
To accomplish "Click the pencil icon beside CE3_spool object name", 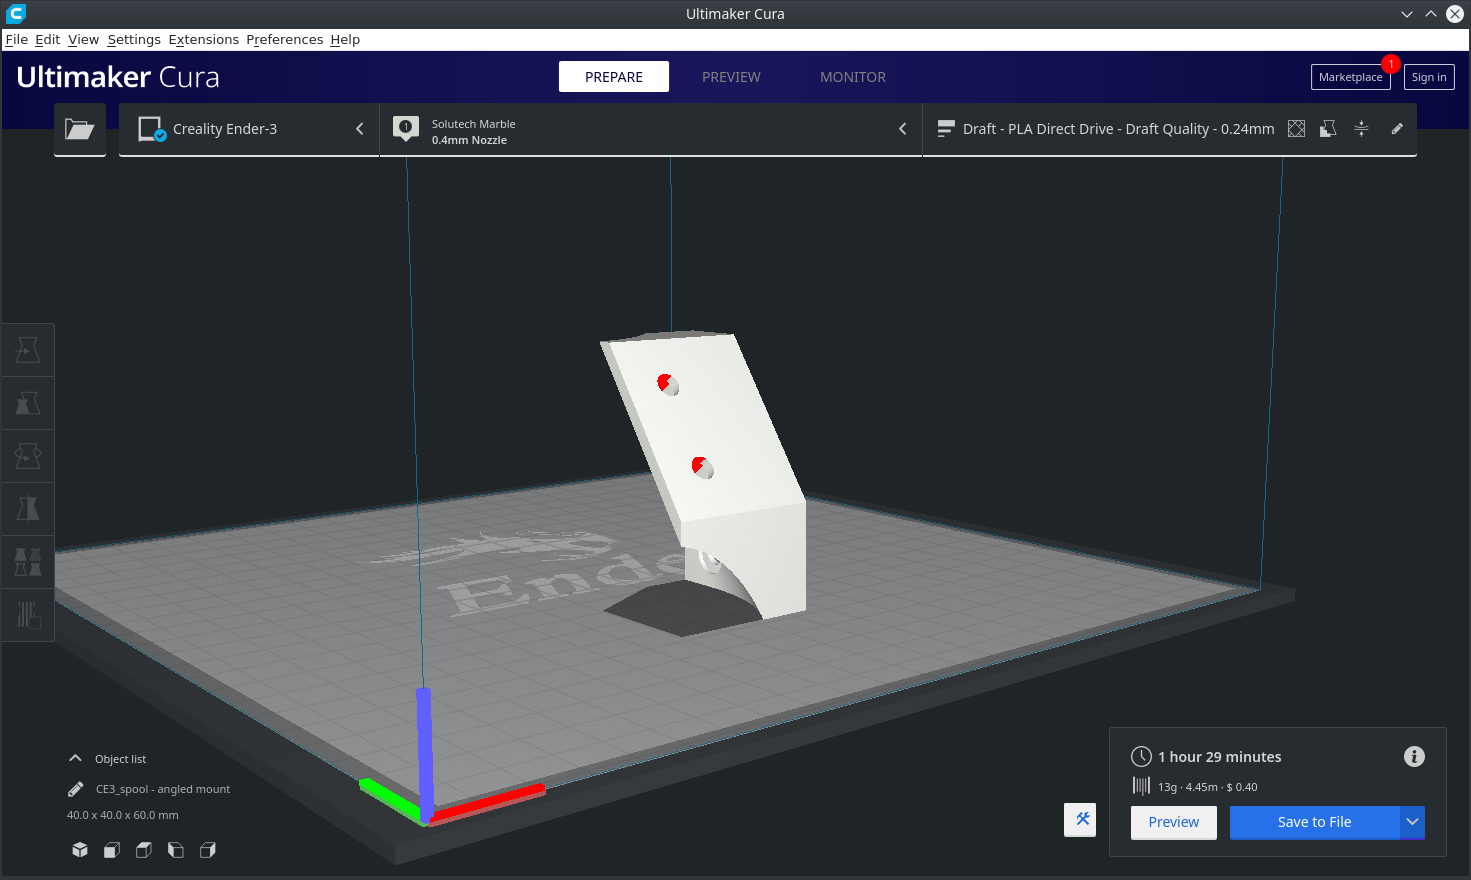I will point(76,789).
